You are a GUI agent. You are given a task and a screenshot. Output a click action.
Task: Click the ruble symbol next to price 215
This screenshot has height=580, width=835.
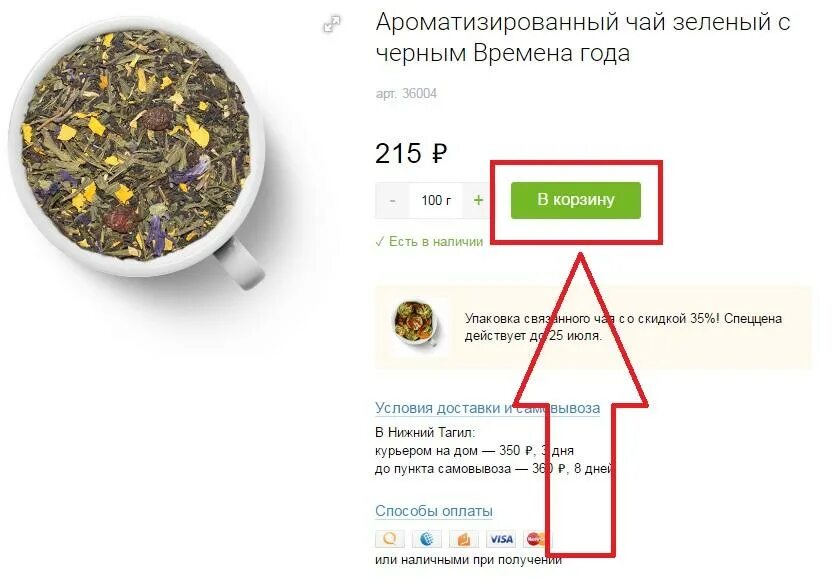click(439, 154)
